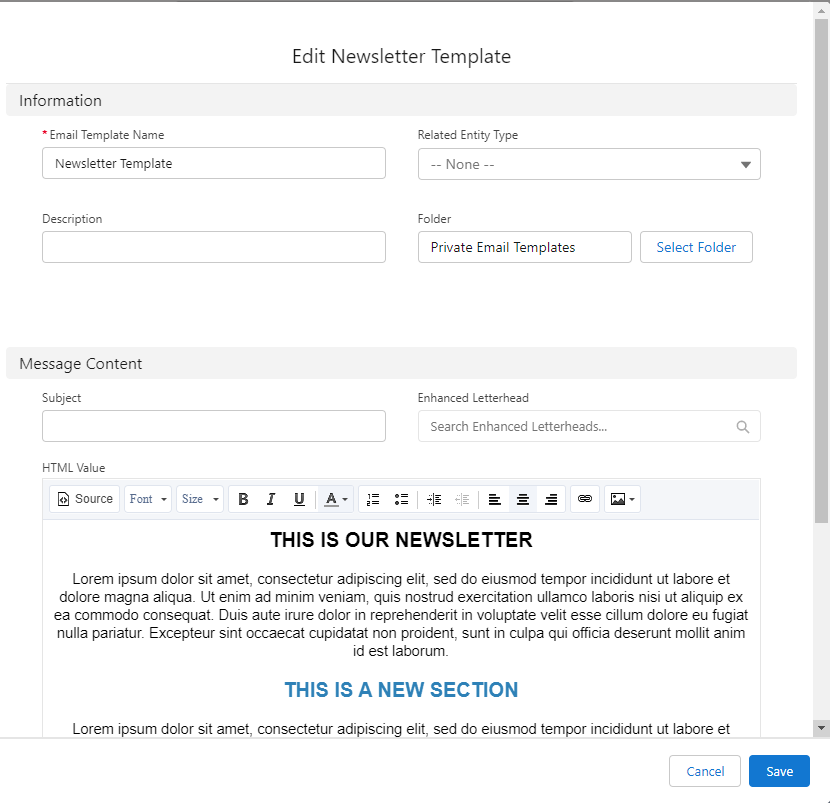The width and height of the screenshot is (830, 803).
Task: Click the Subject input field
Action: click(214, 426)
